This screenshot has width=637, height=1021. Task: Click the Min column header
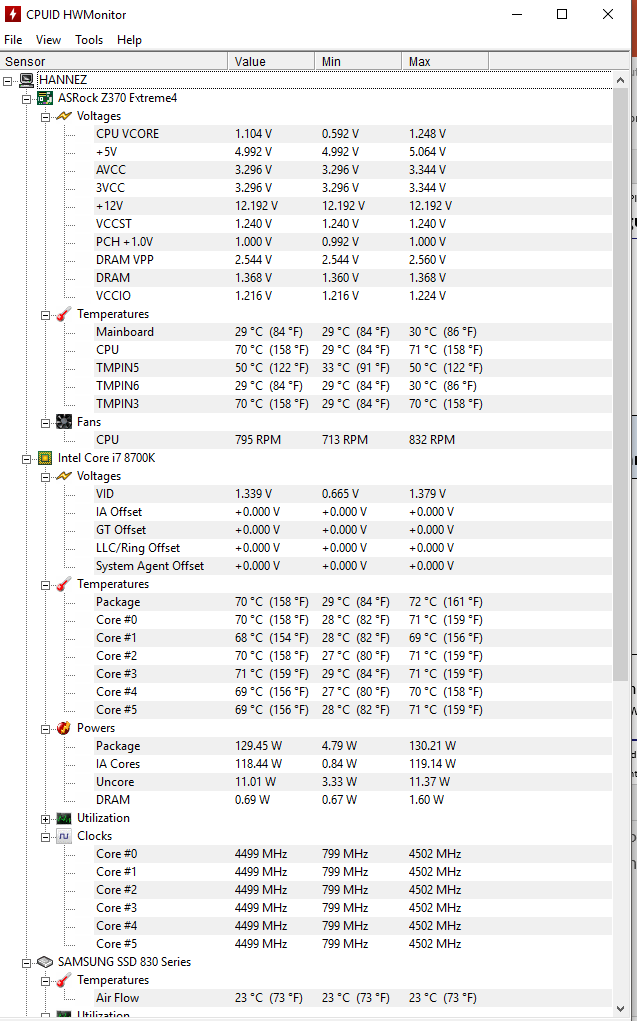358,61
